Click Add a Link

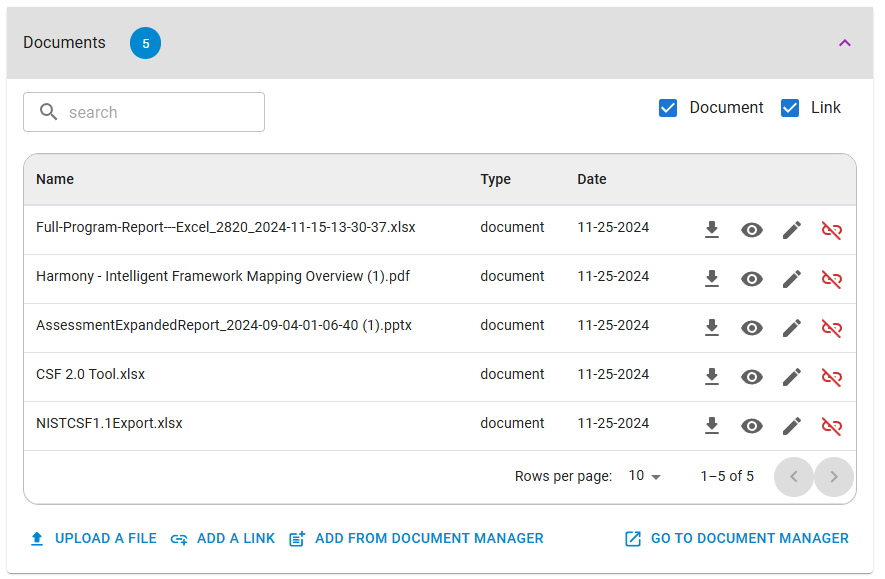click(223, 538)
